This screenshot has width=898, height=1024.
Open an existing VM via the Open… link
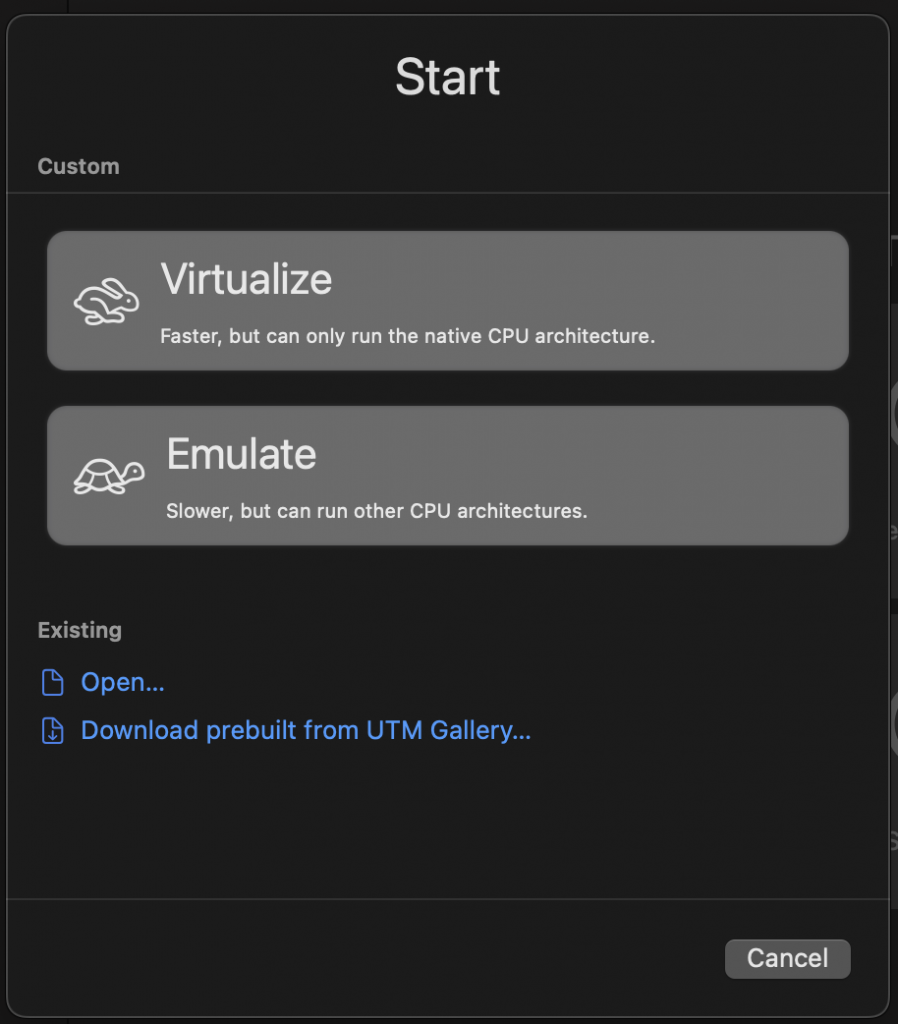pos(122,683)
